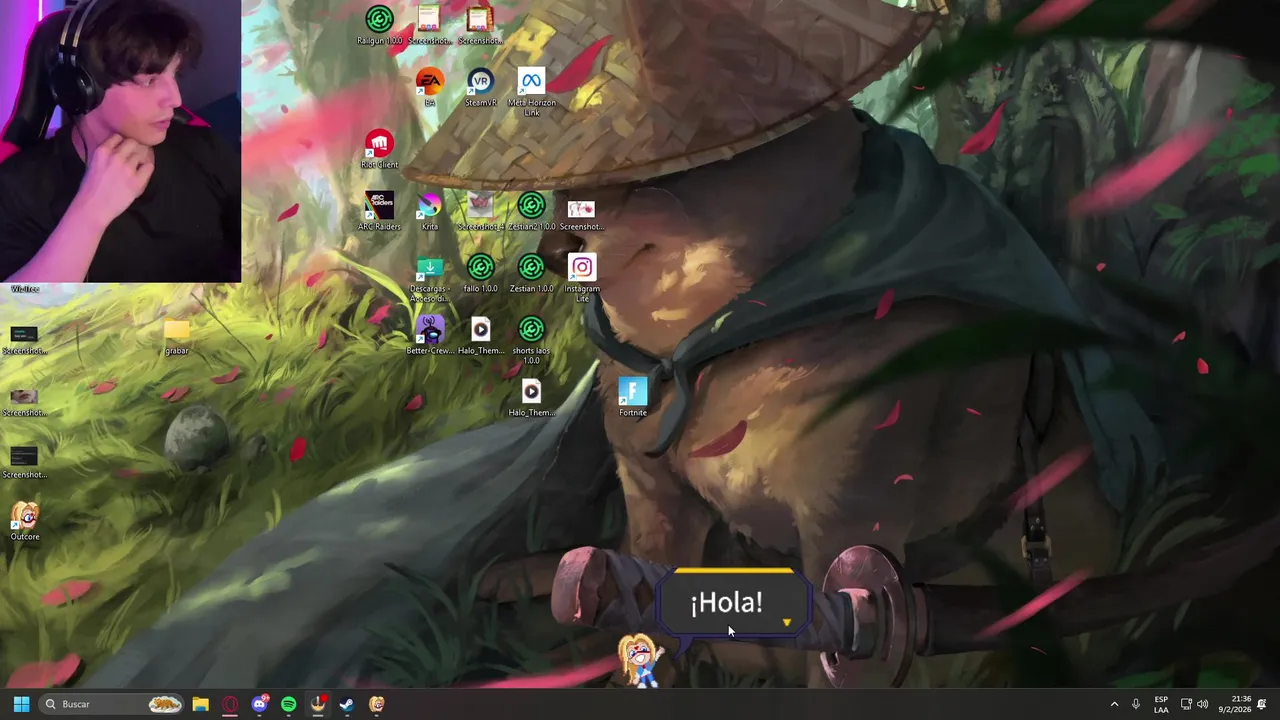Image resolution: width=1280 pixels, height=720 pixels.
Task: Launch Instagram Lite shortcut
Action: pyautogui.click(x=582, y=278)
